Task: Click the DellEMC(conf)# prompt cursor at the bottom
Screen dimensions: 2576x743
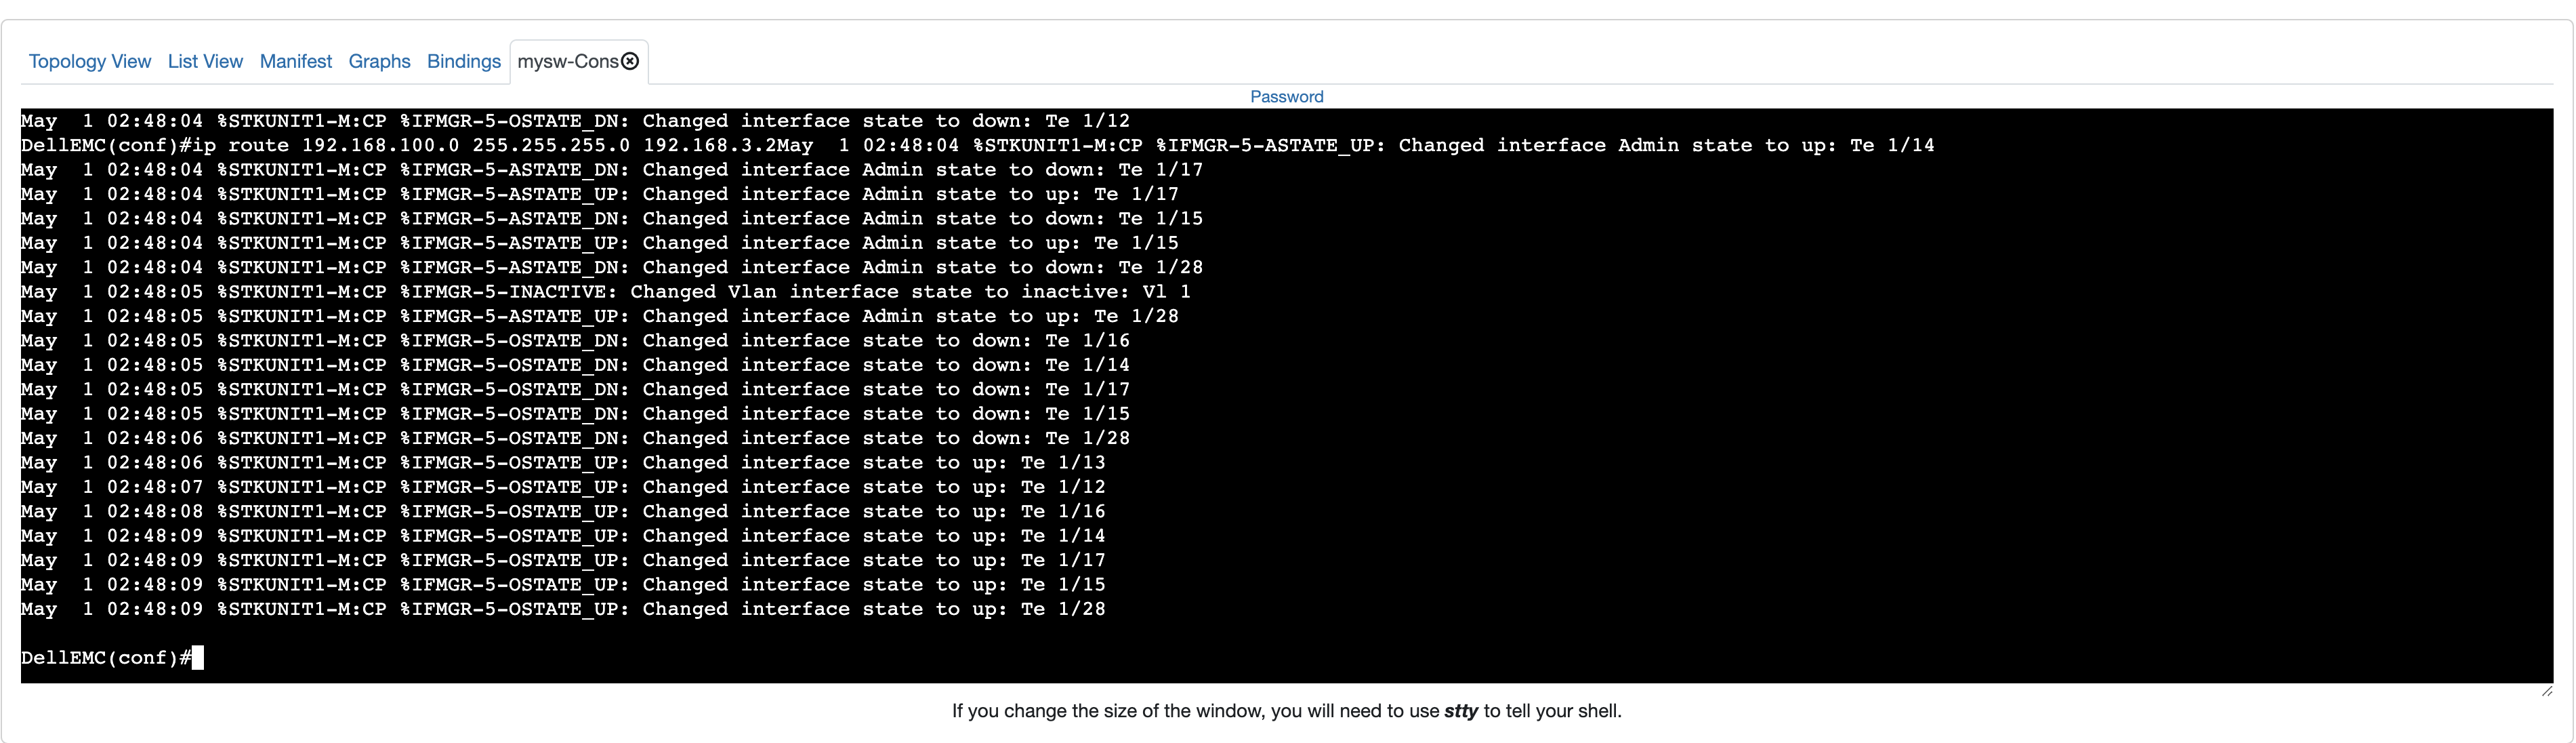Action: pos(197,658)
